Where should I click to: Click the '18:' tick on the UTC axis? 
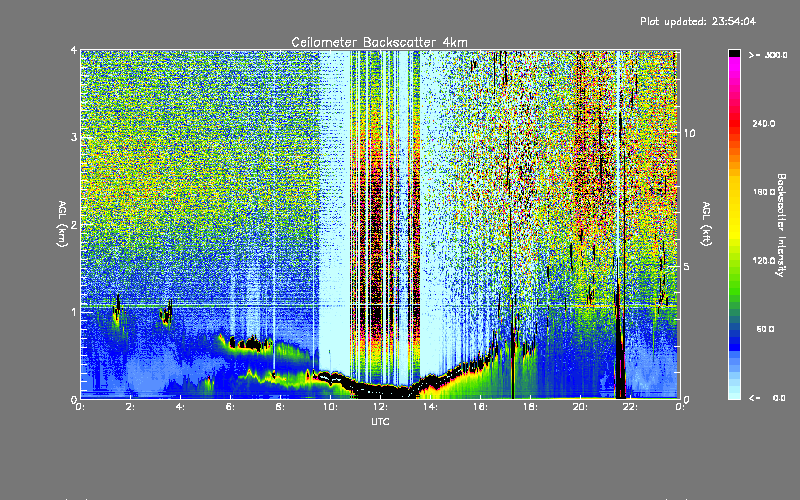point(530,407)
